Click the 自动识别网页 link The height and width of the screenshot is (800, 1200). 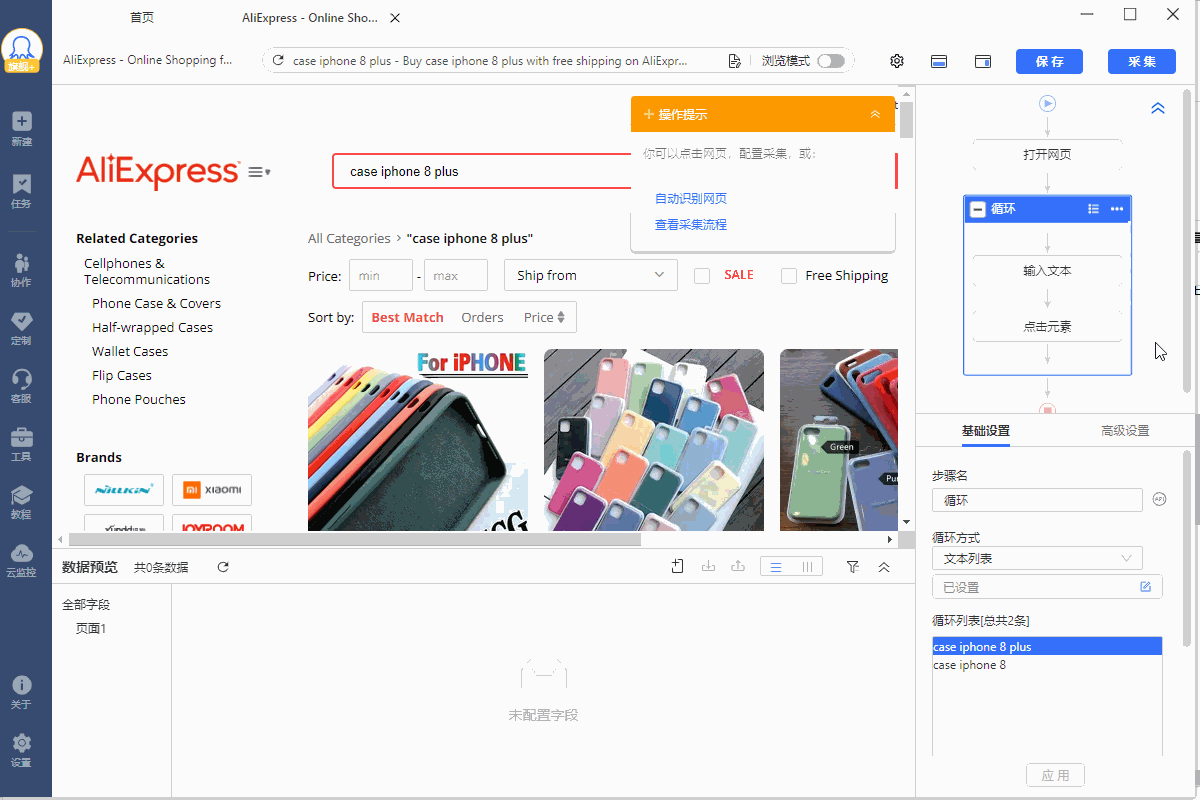[x=691, y=199]
